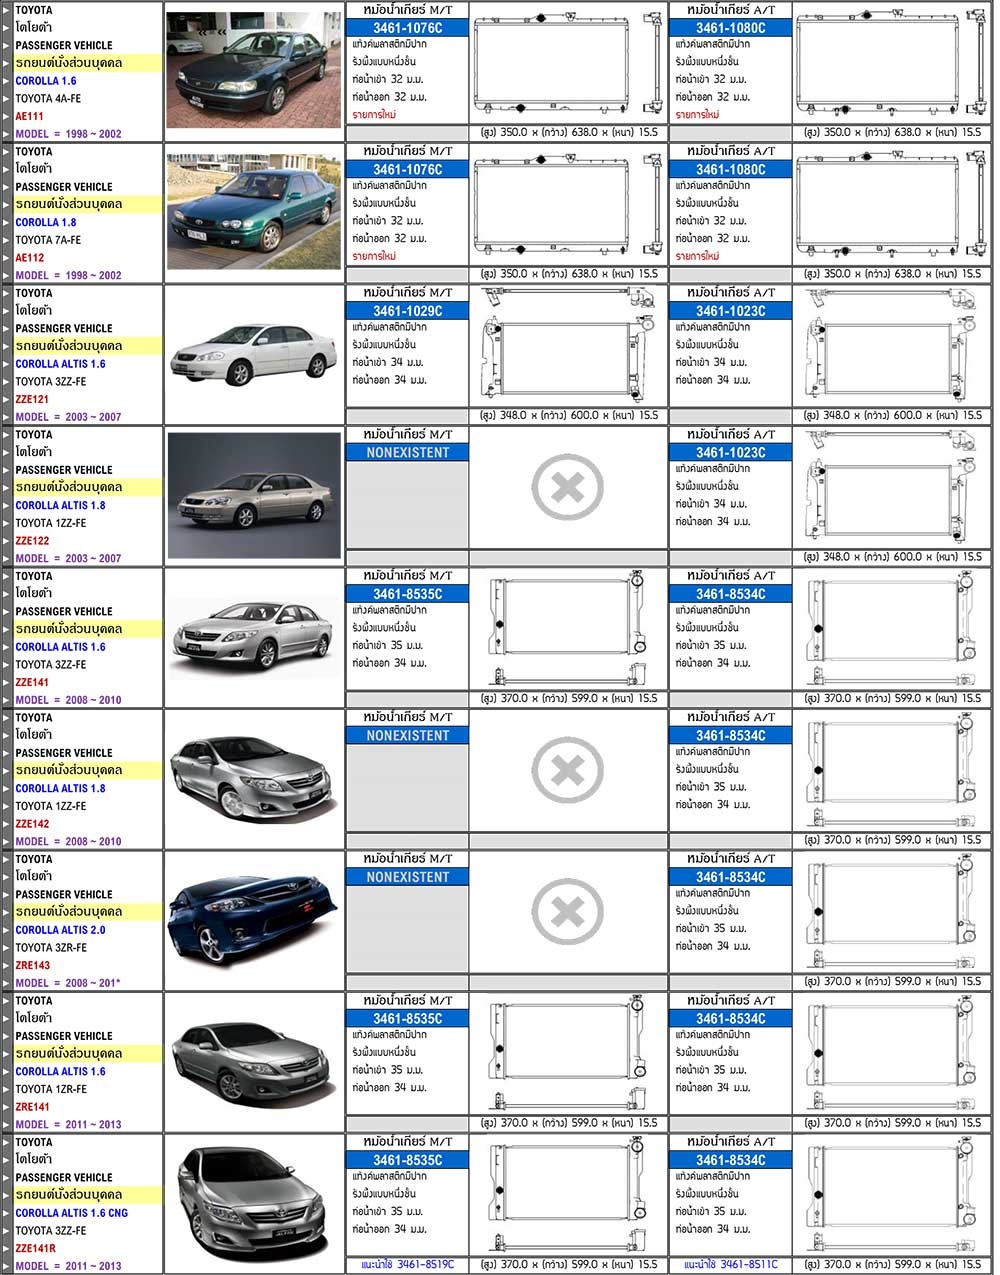
Task: Select A/T part 3461-1080C in AE112 row
Action: point(731,170)
